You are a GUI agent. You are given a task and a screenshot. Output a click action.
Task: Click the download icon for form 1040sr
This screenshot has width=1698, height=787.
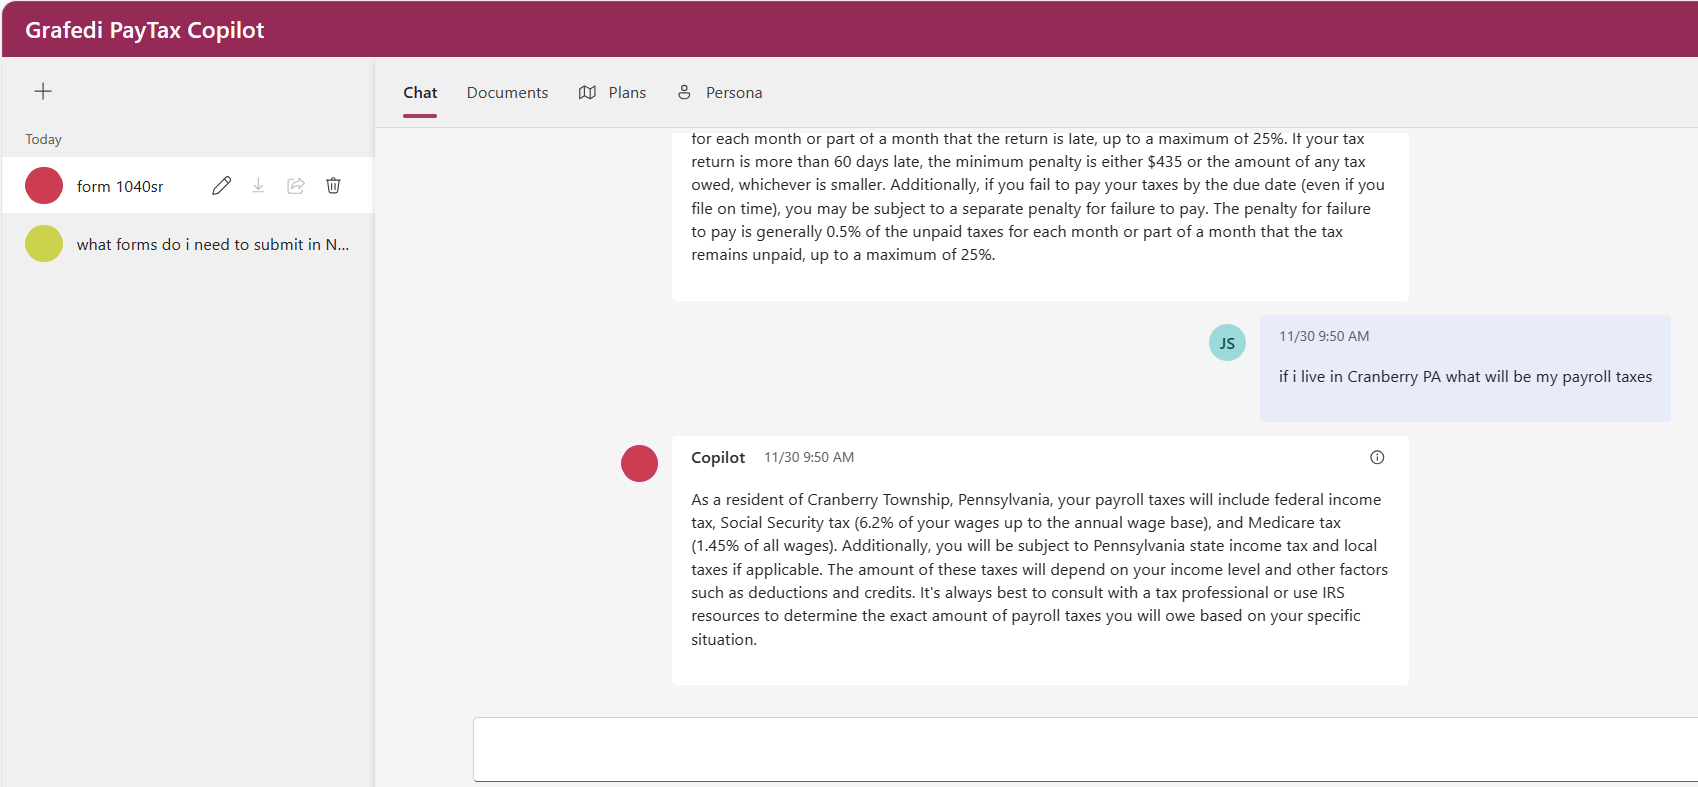pos(258,186)
